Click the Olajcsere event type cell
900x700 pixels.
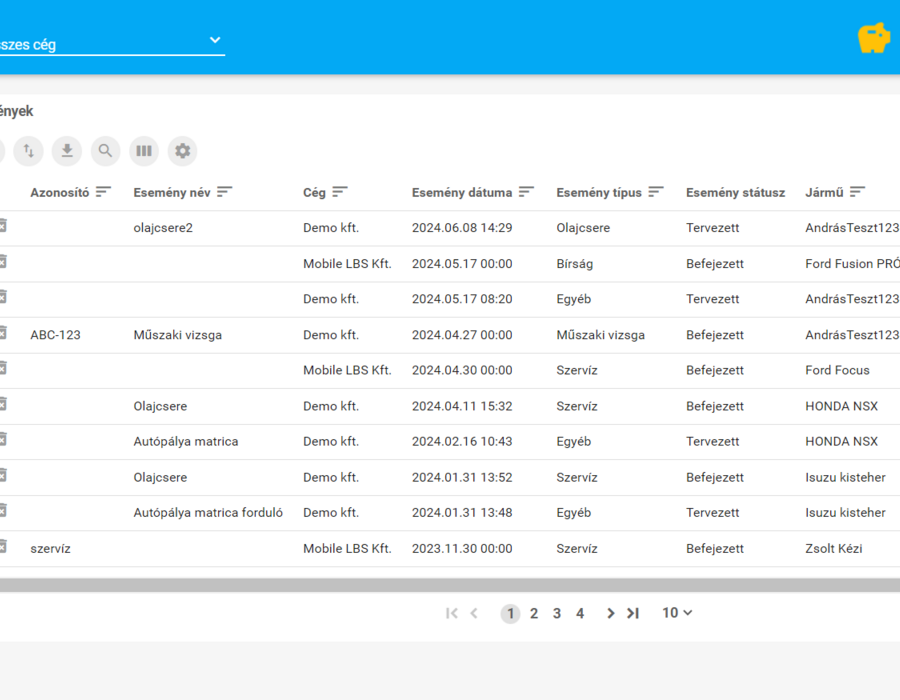[x=583, y=228]
